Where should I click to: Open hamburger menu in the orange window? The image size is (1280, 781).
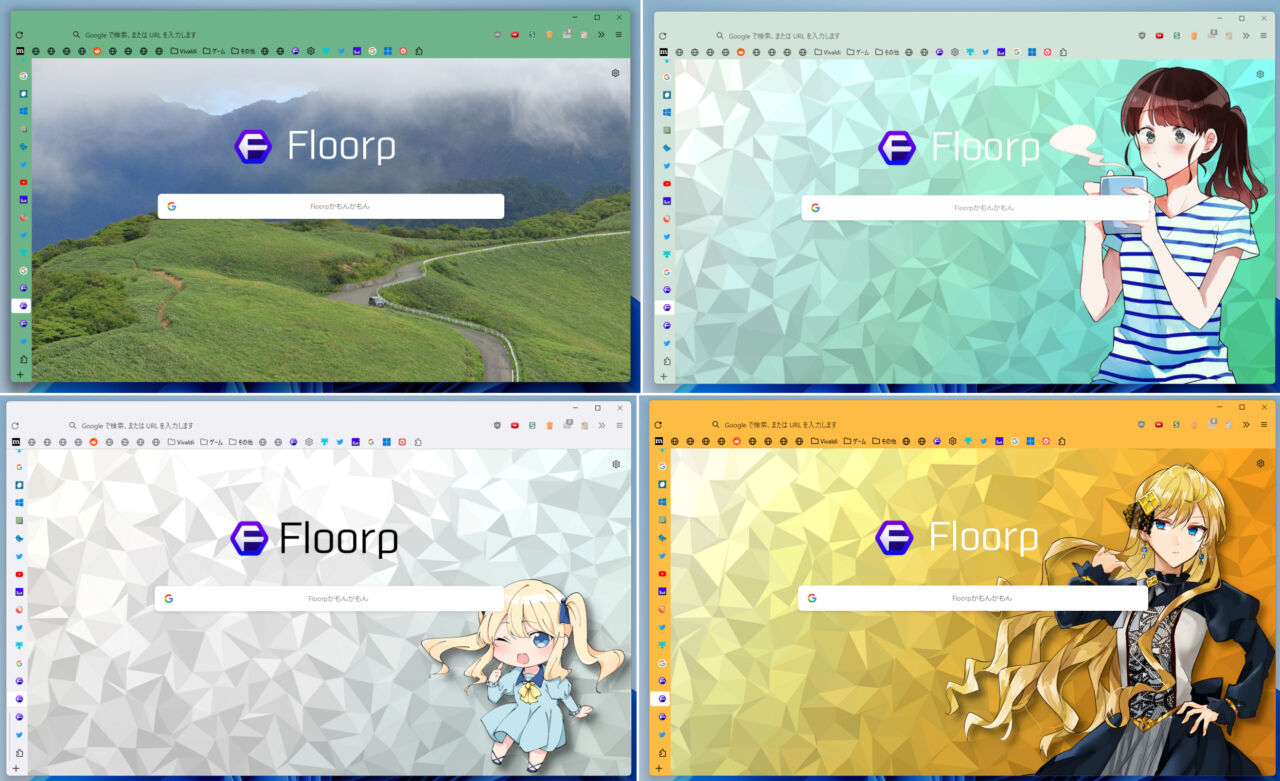pos(1263,425)
